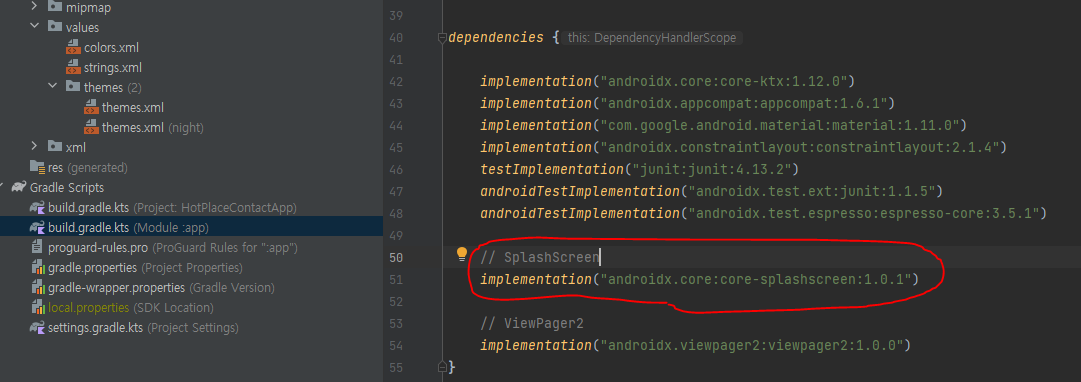The height and width of the screenshot is (382, 1081).
Task: Click the proguard-rules.pro file icon
Action: pyautogui.click(x=37, y=247)
